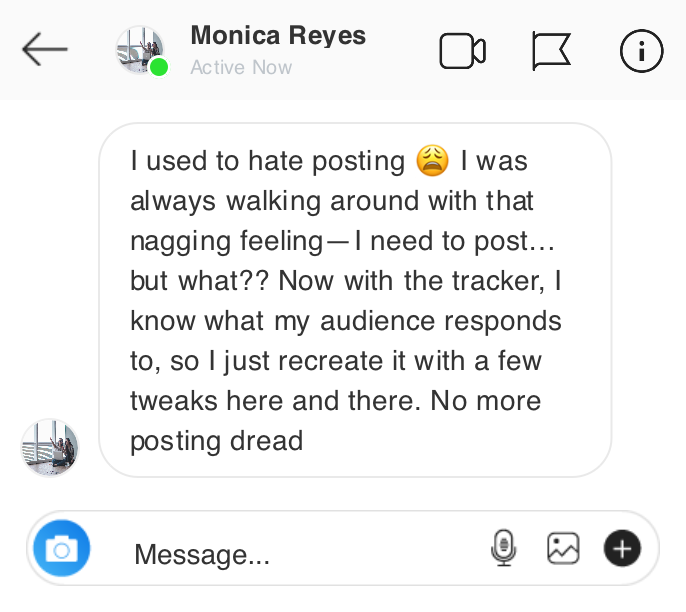
Task: Click the Monica Reyes name in header
Action: click(278, 36)
